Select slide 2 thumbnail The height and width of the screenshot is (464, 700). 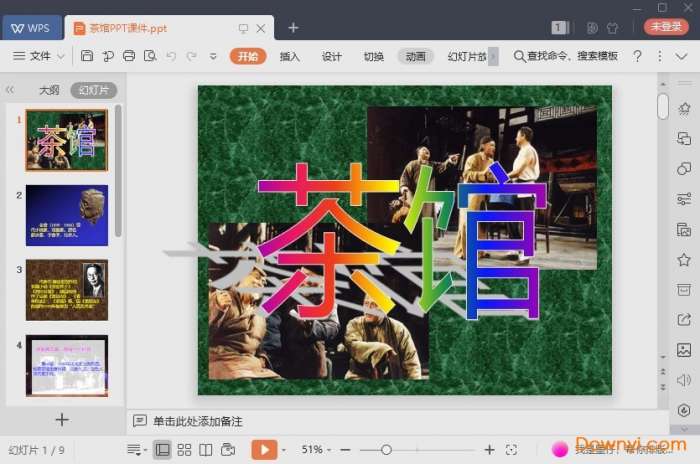coord(67,215)
